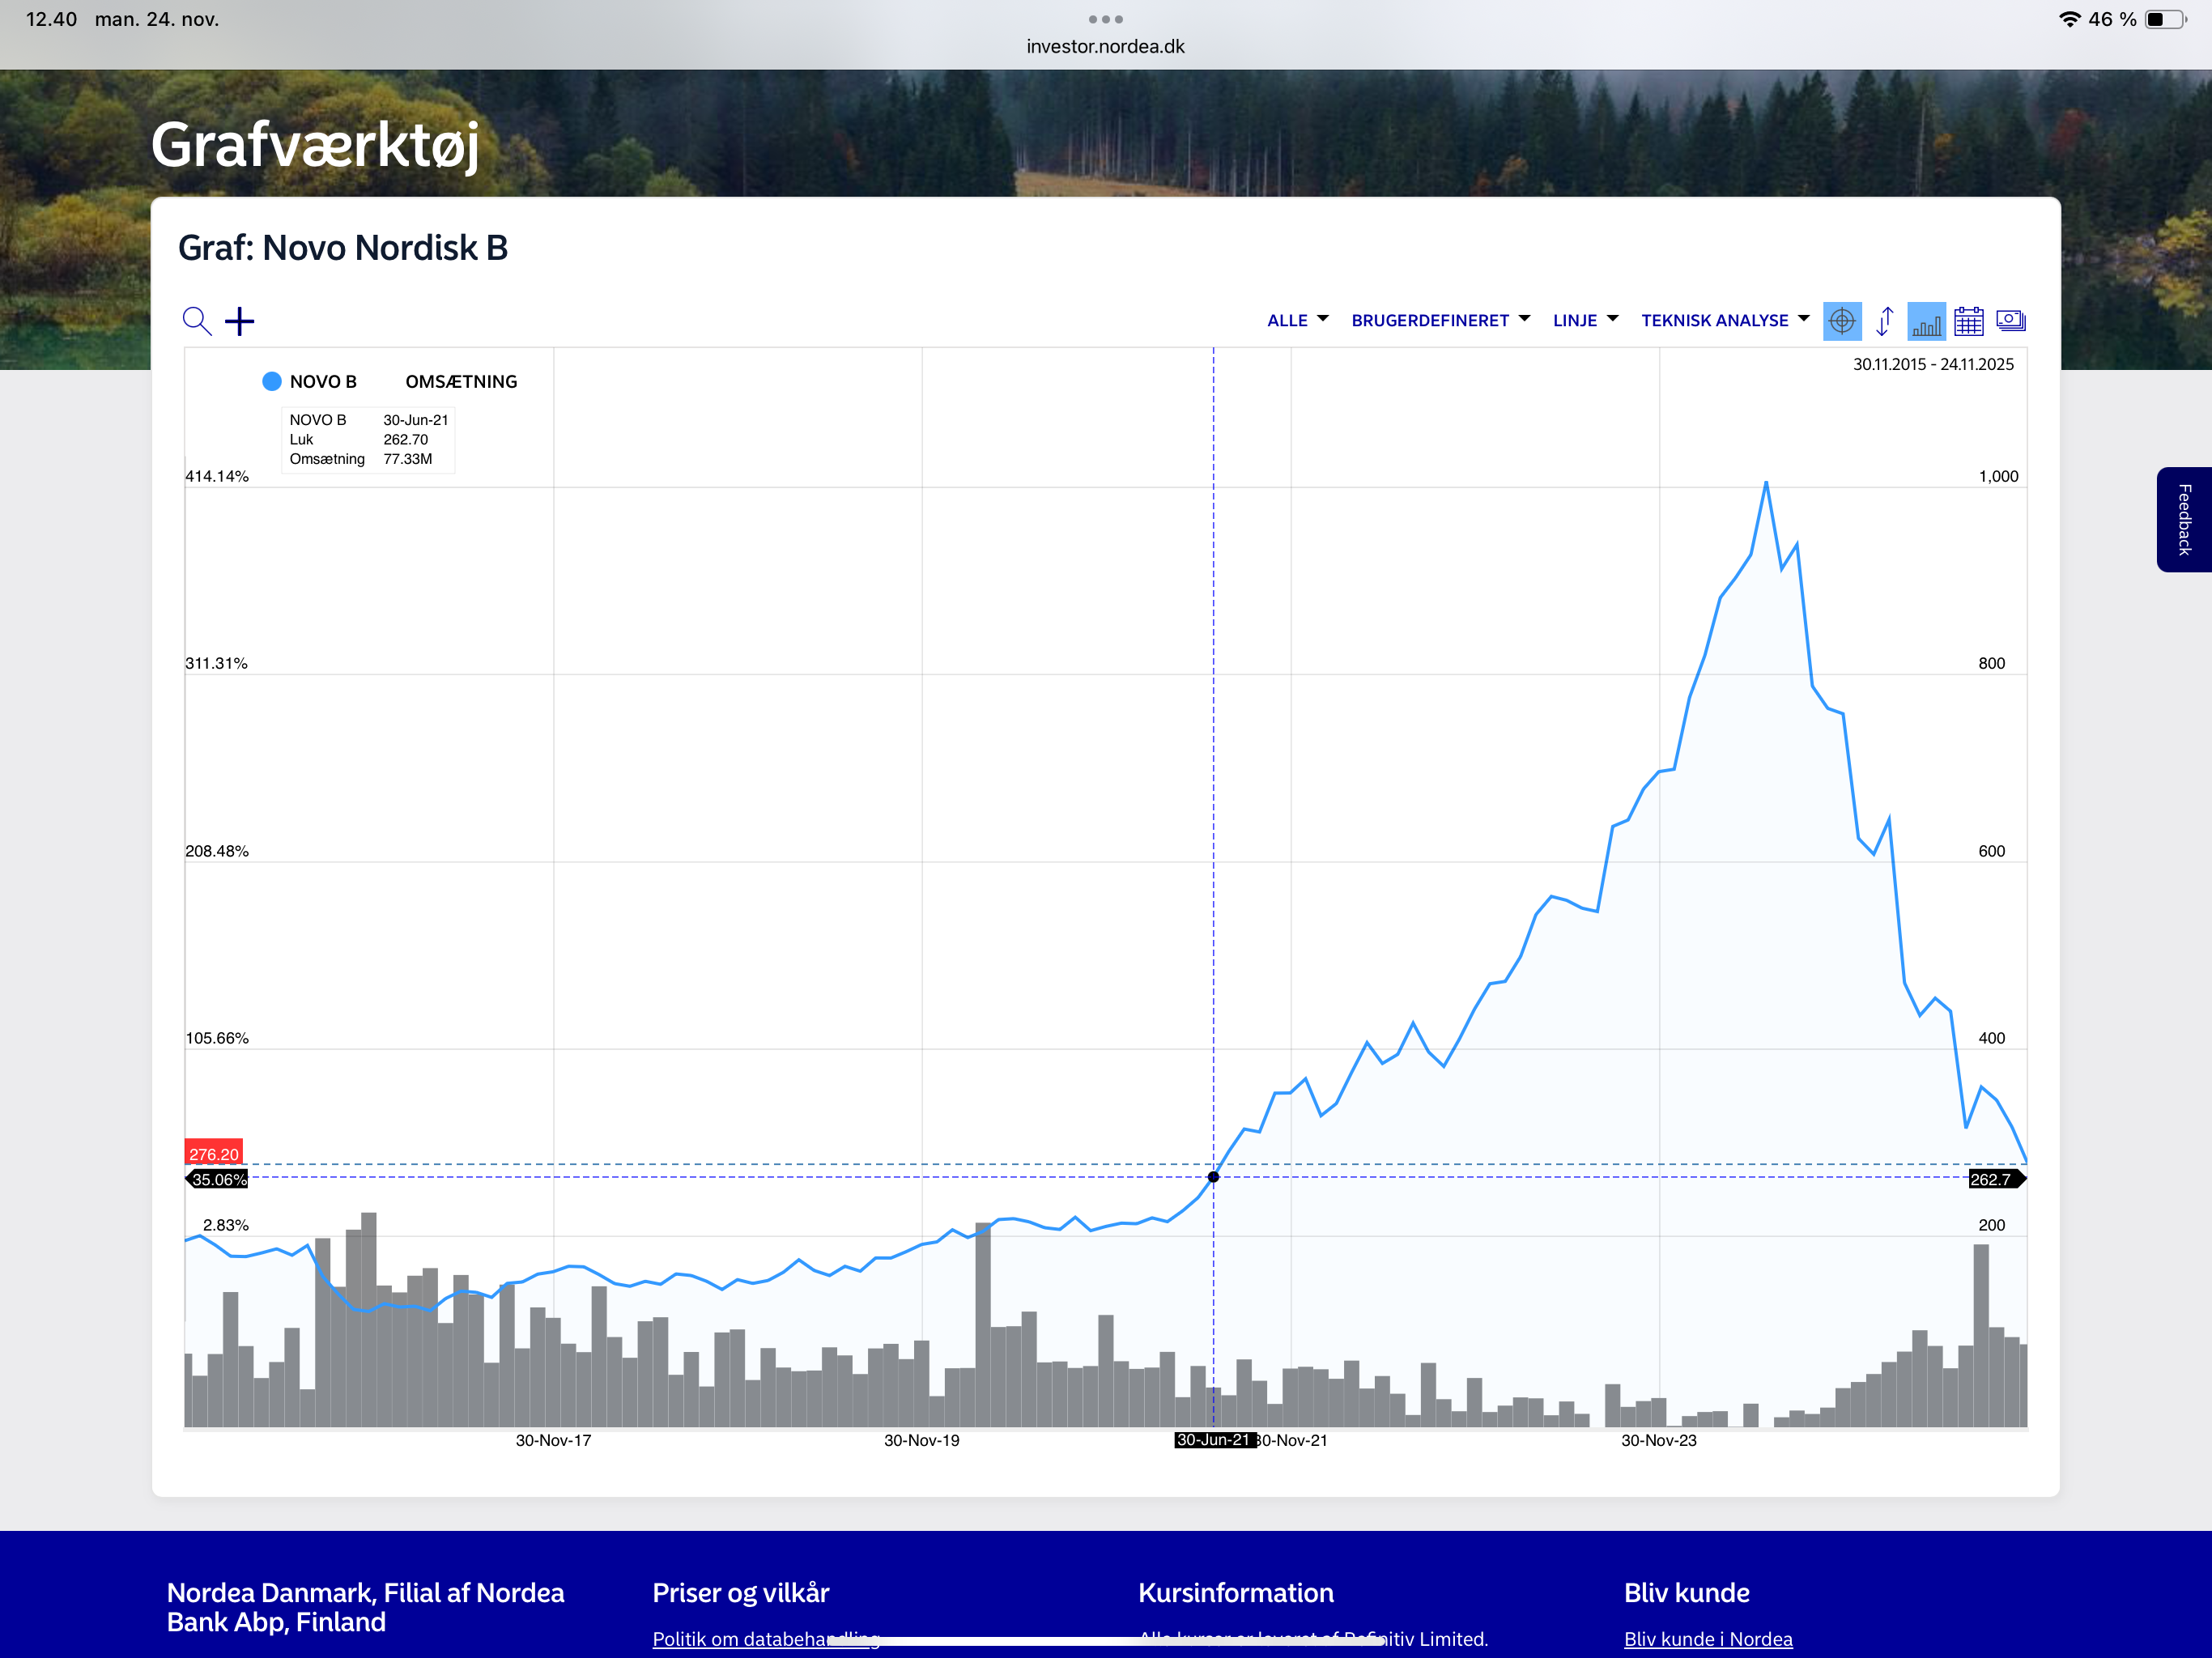
Task: Click the 414.14% percent axis label
Action: pos(217,476)
